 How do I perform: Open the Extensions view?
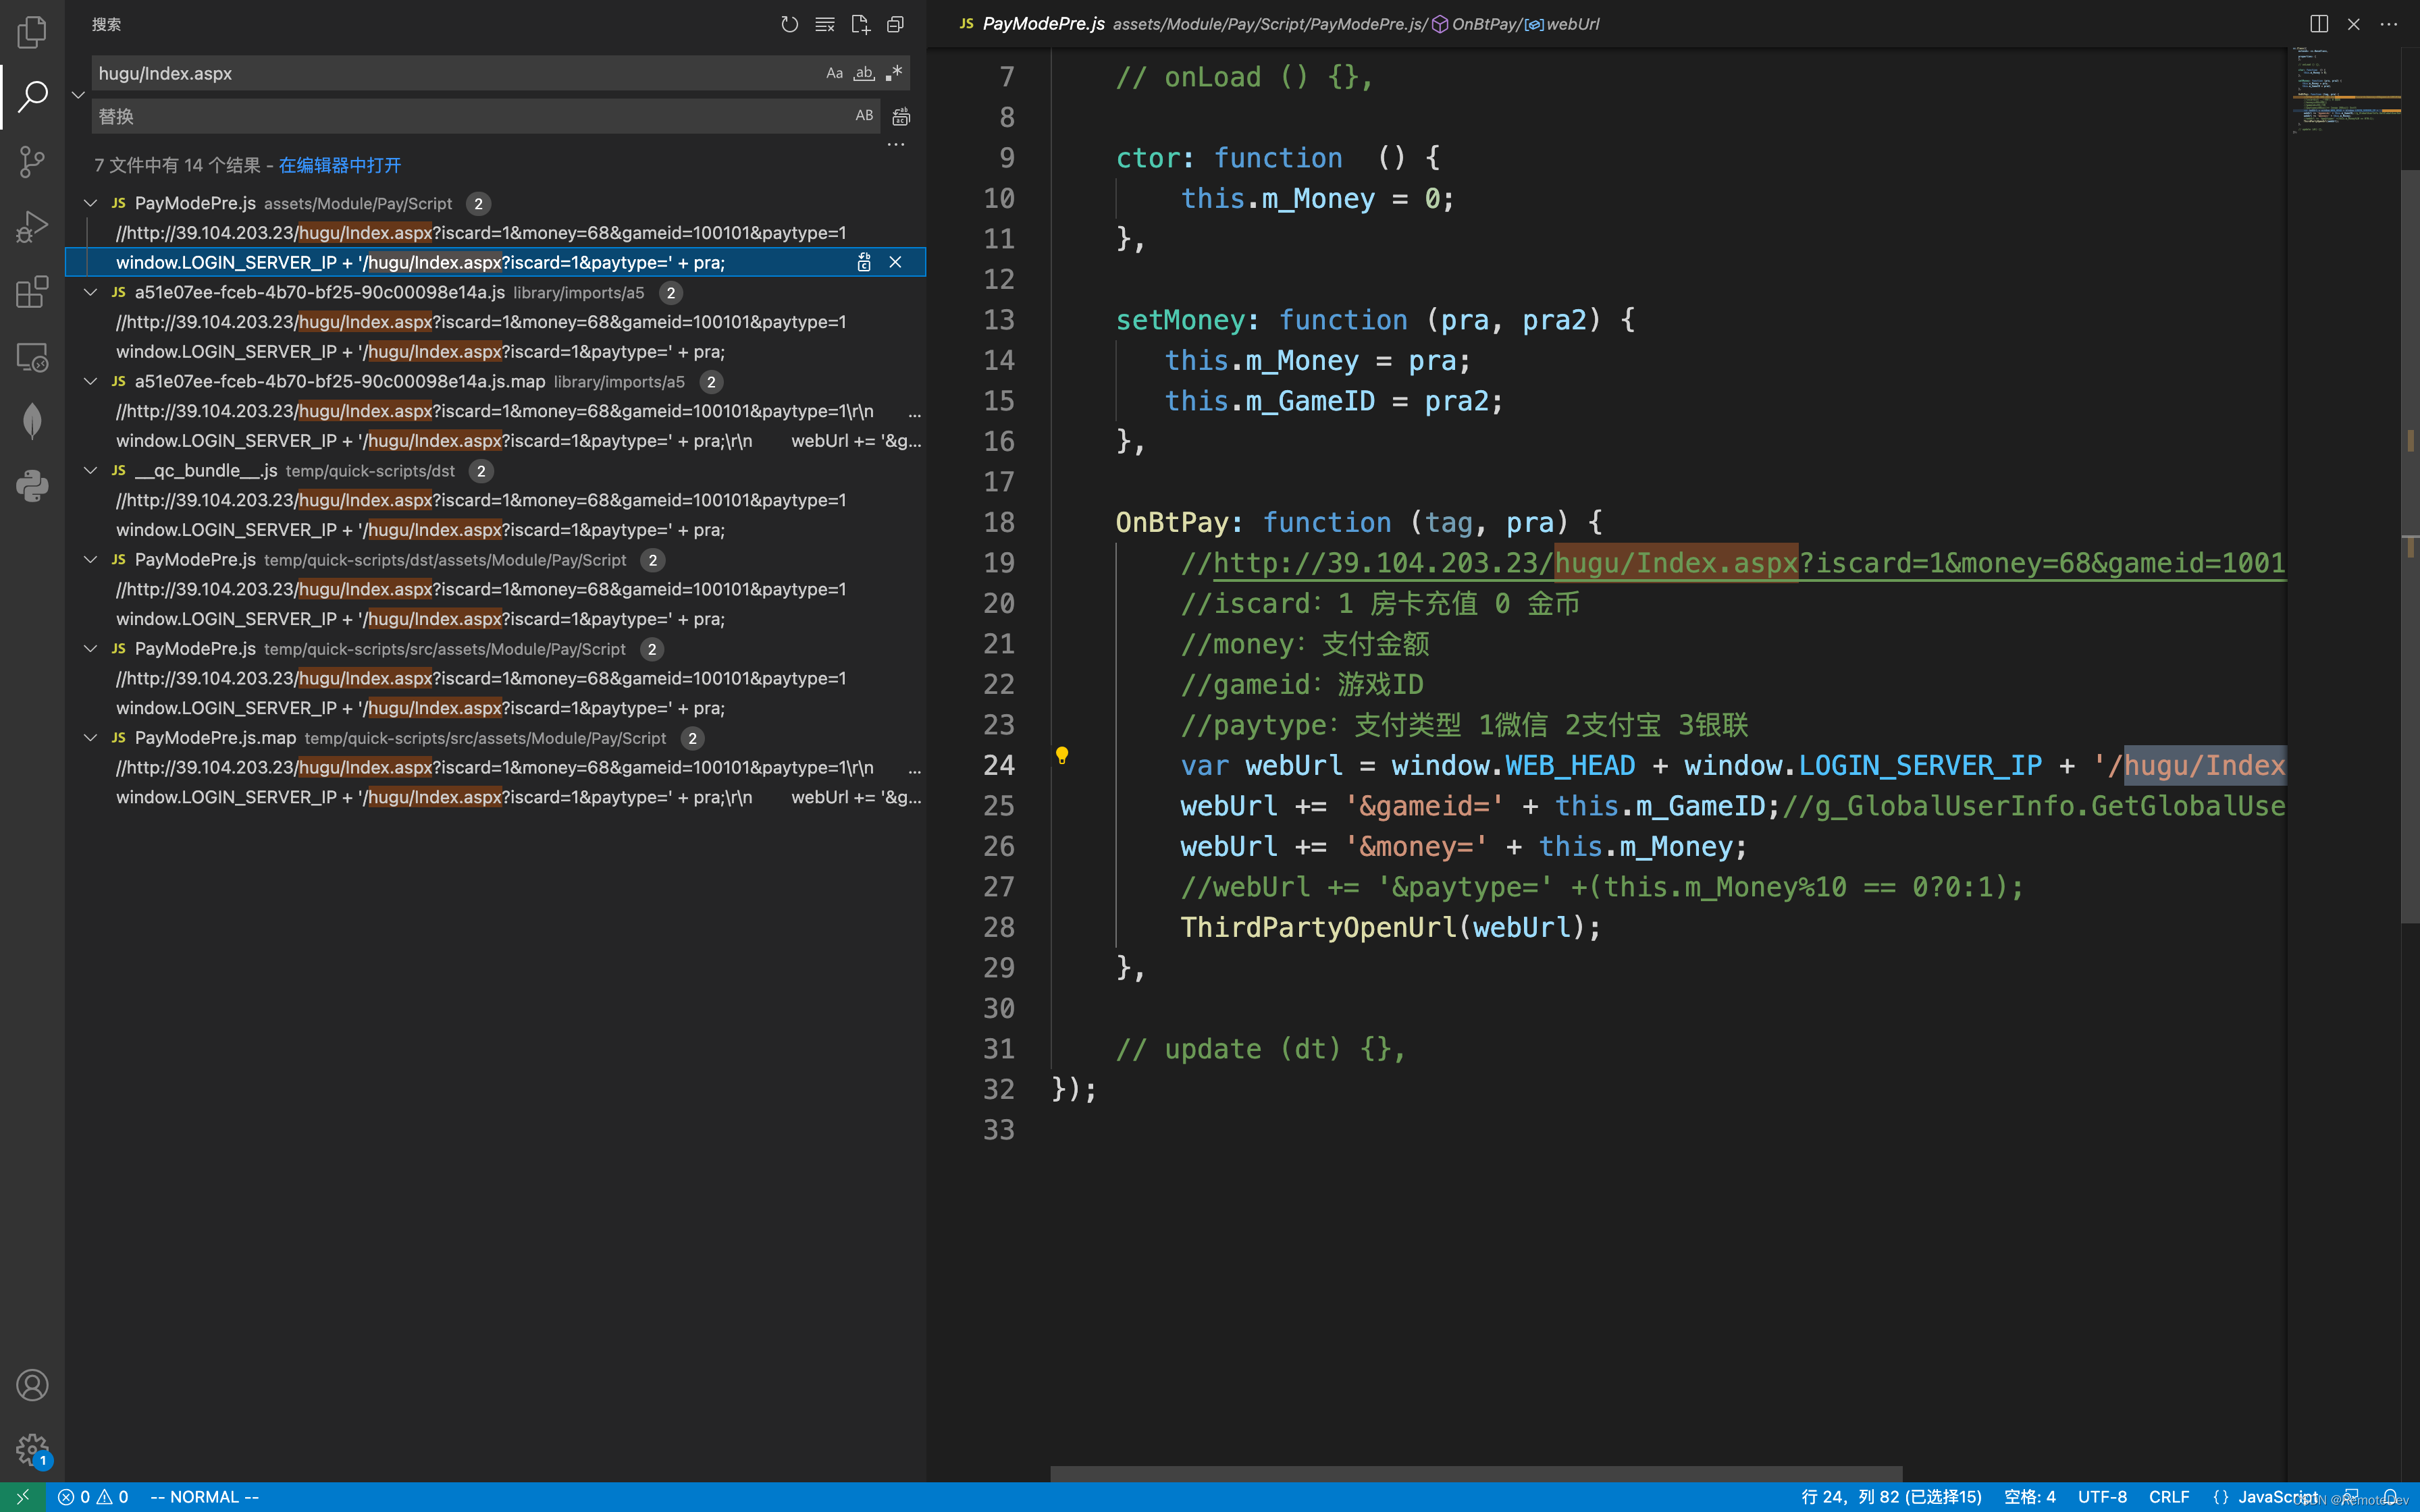[32, 292]
